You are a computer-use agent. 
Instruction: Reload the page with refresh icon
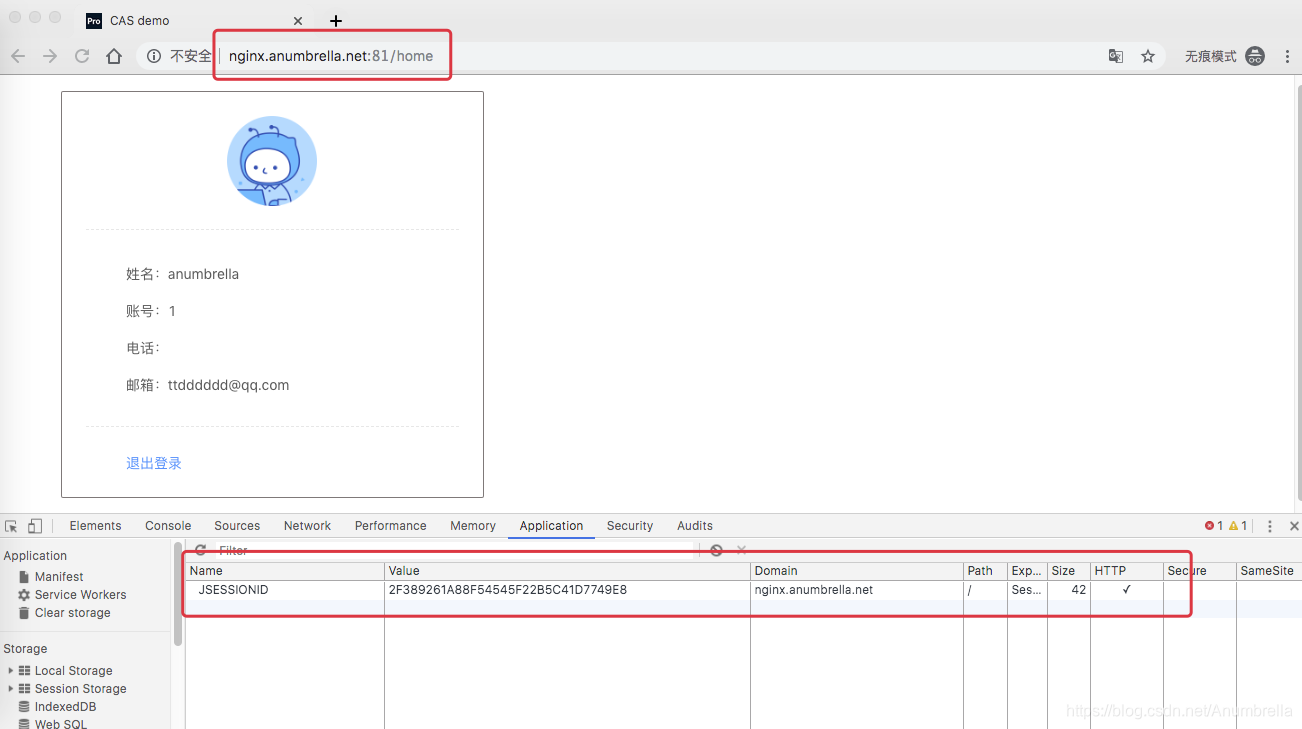tap(82, 56)
